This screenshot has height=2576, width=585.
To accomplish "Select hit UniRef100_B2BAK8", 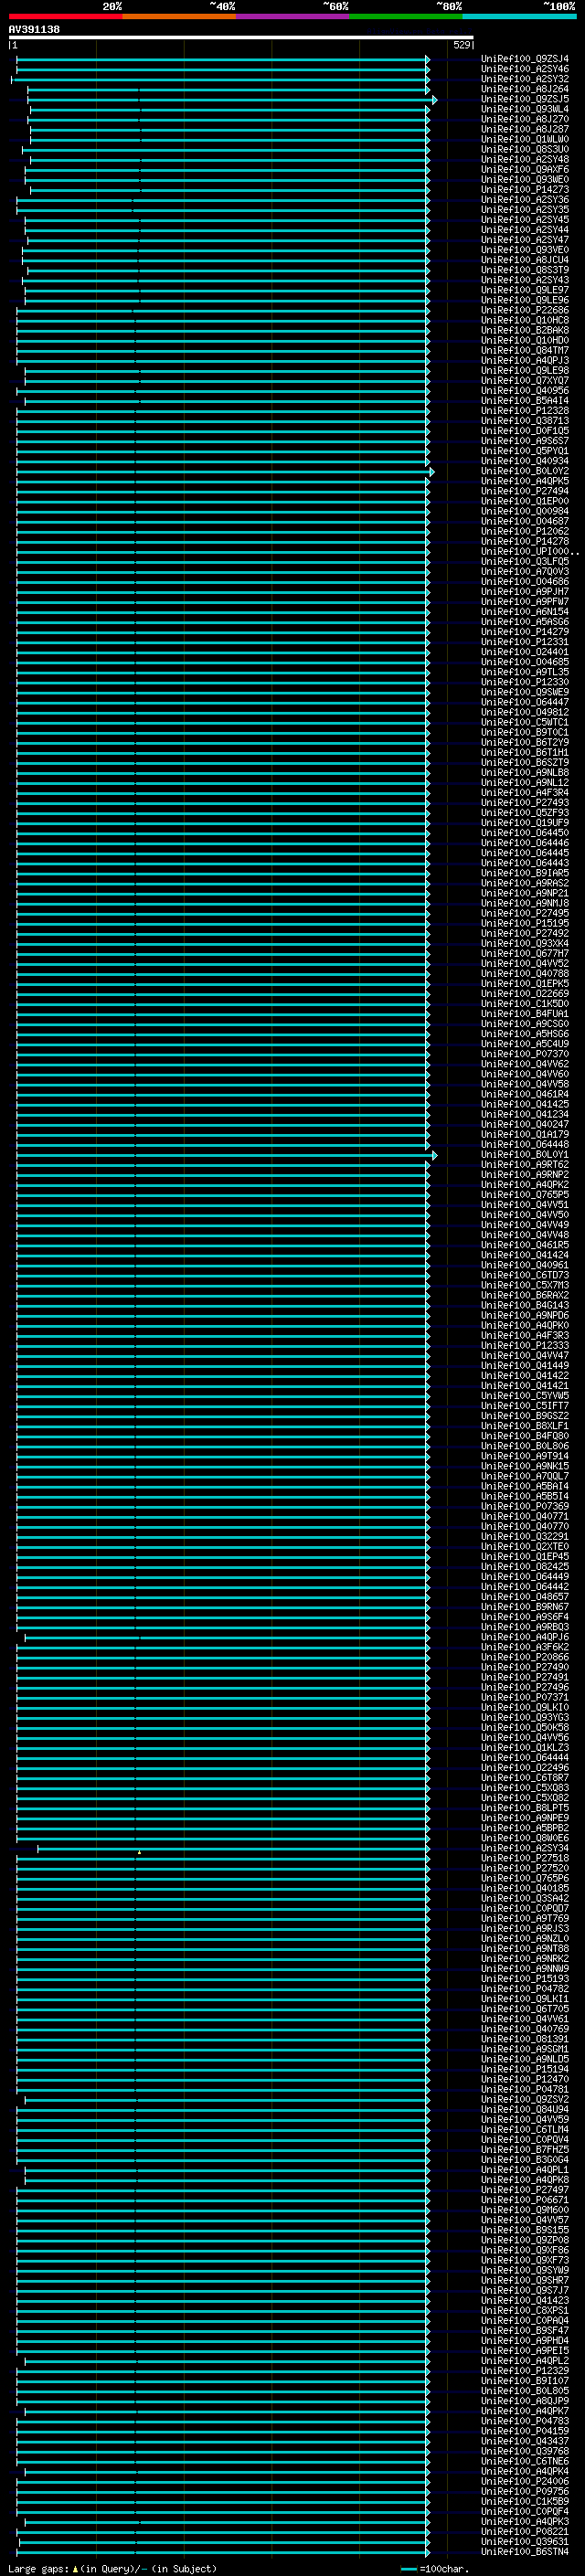I will 524,331.
